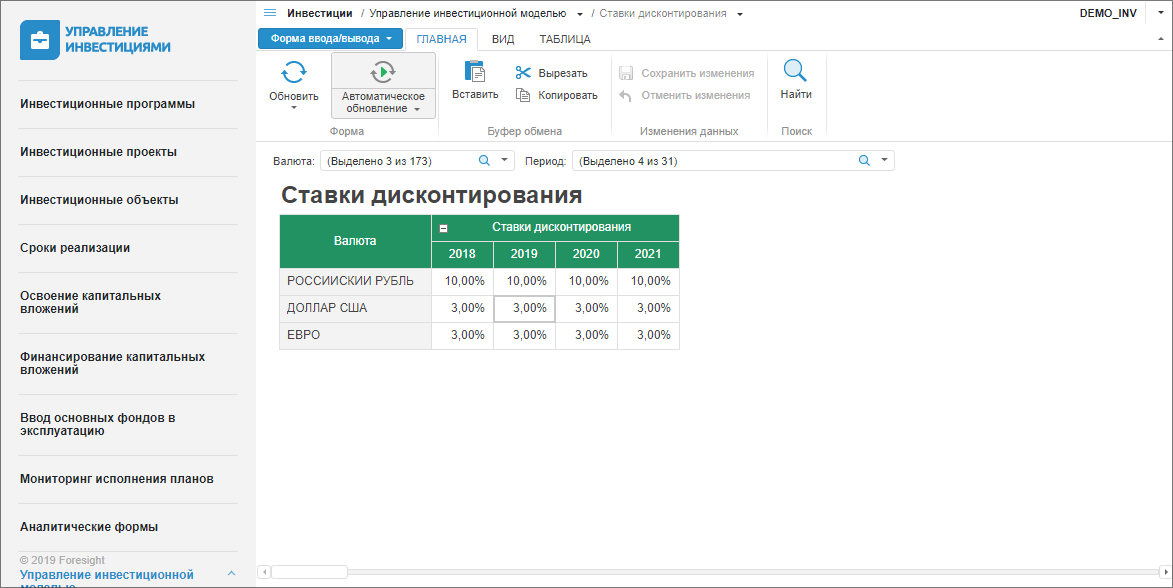This screenshot has height=588, width=1173.
Task: Click Управление инвестиционной моделью breadcrumb text
Action: [x=468, y=13]
